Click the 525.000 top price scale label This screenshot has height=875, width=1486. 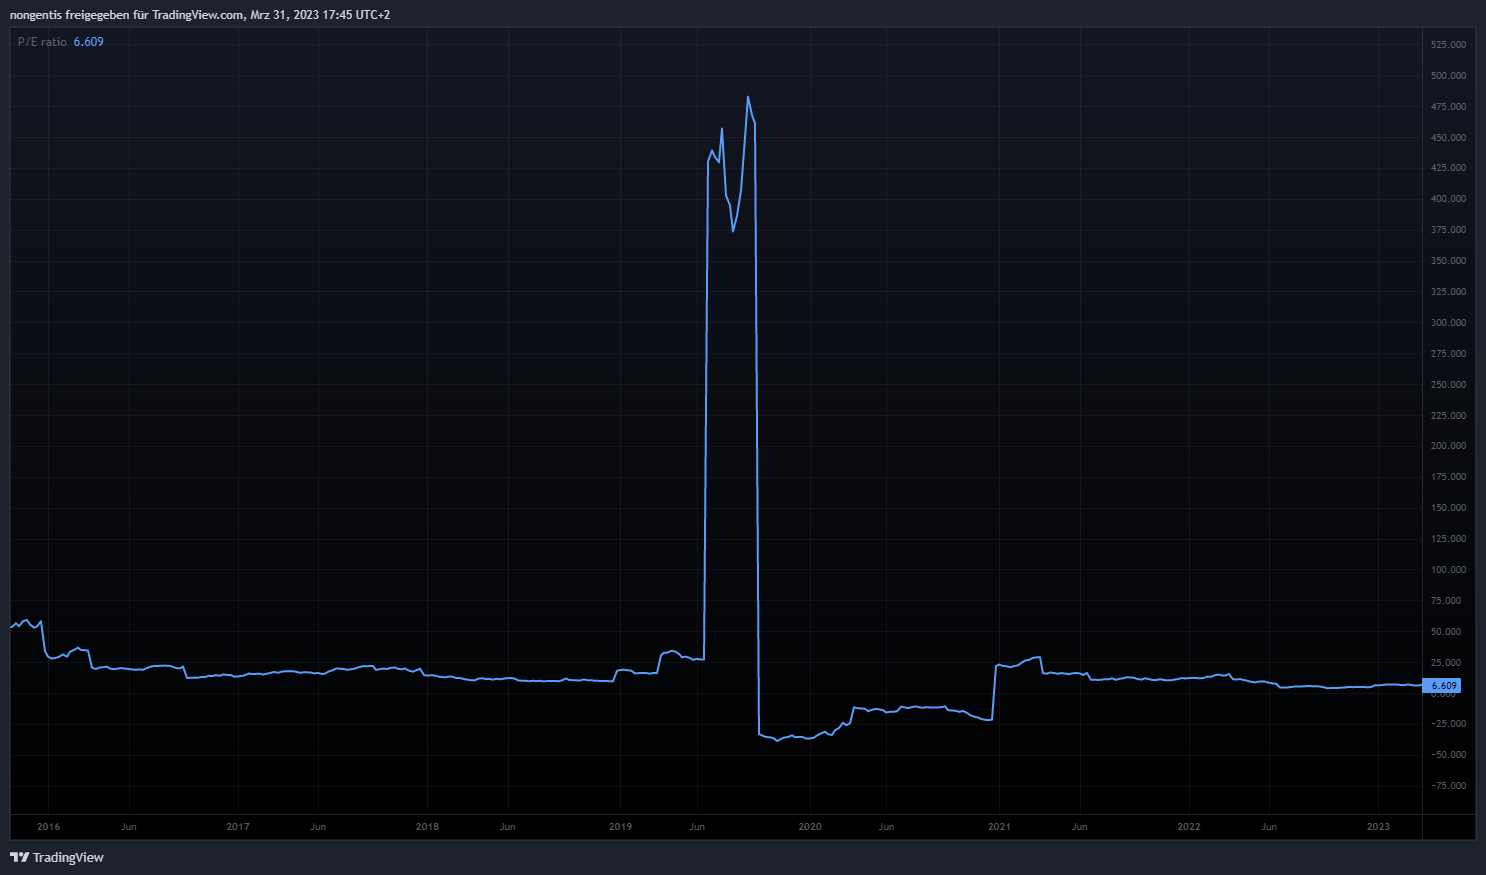click(1448, 45)
